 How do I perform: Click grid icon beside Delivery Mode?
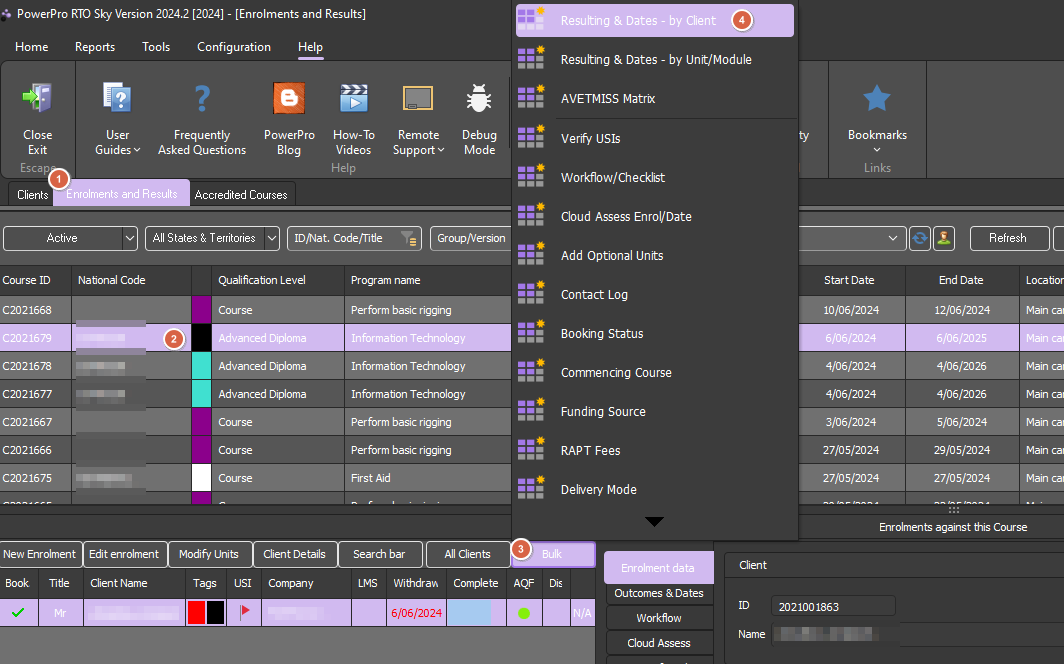point(531,489)
